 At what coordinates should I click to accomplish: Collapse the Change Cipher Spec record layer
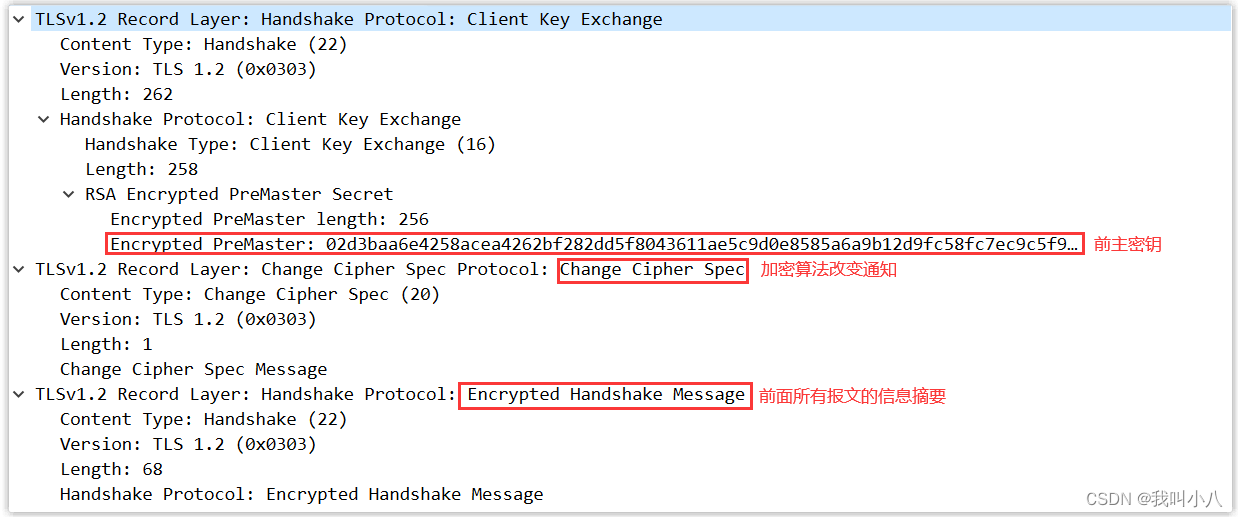[x=19, y=269]
